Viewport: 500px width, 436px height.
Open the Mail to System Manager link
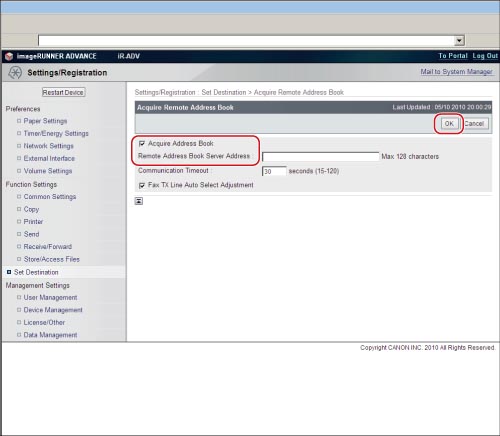[456, 72]
